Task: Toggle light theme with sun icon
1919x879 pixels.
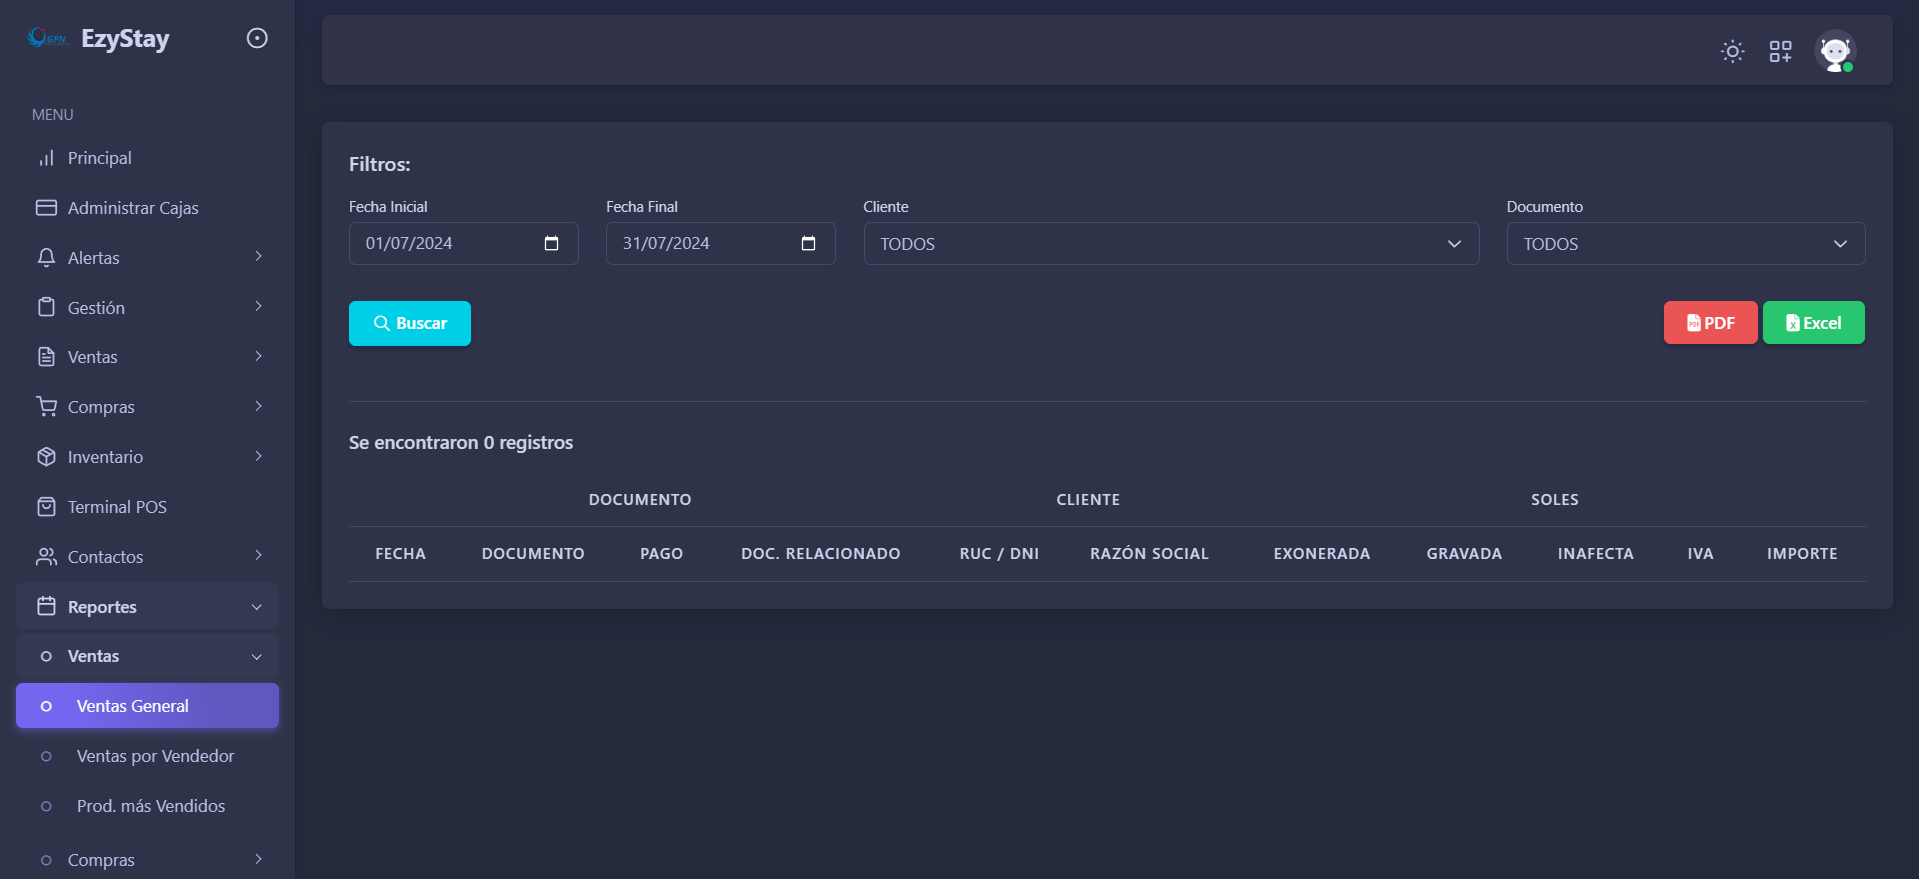Action: 1732,51
